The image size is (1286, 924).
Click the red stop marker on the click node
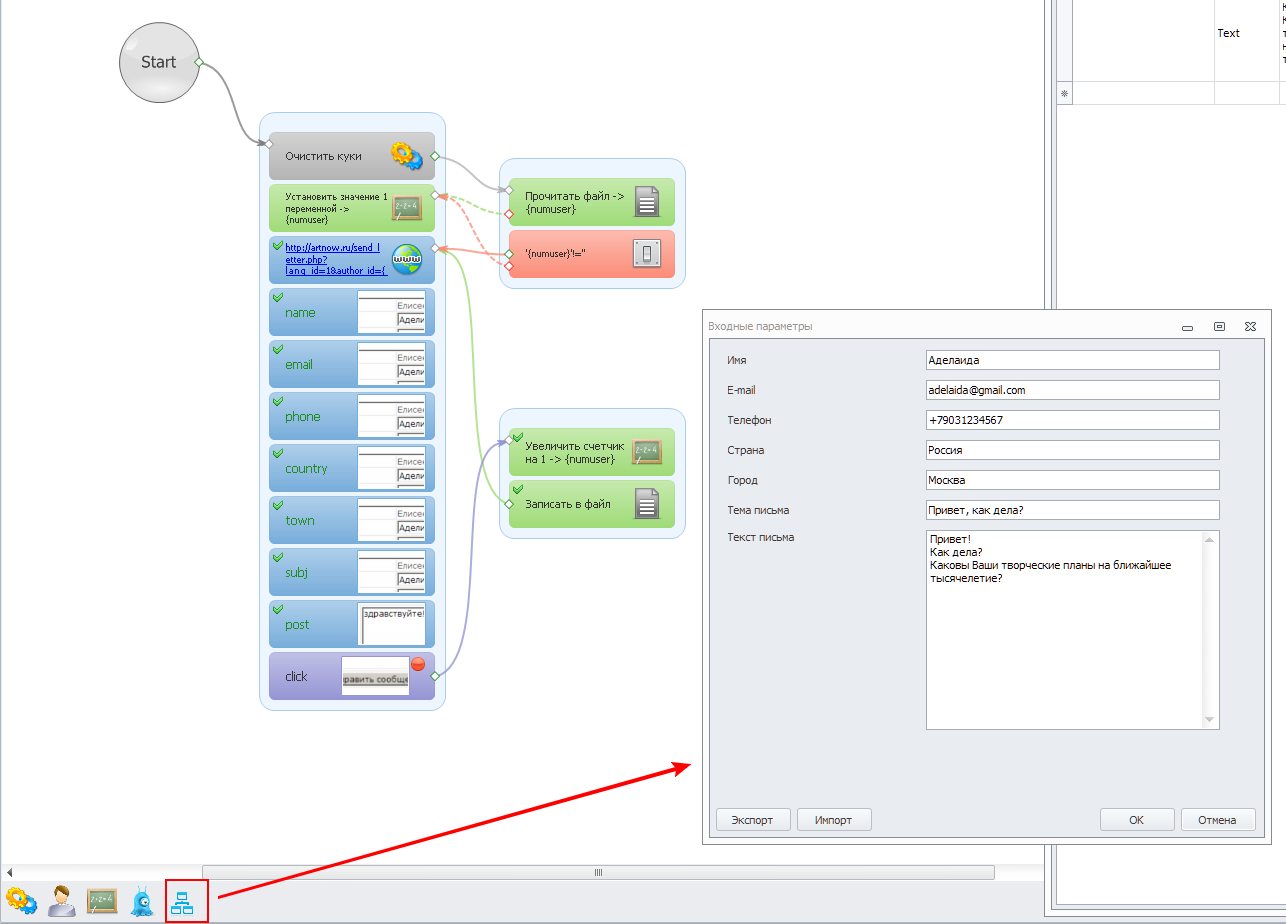418,664
